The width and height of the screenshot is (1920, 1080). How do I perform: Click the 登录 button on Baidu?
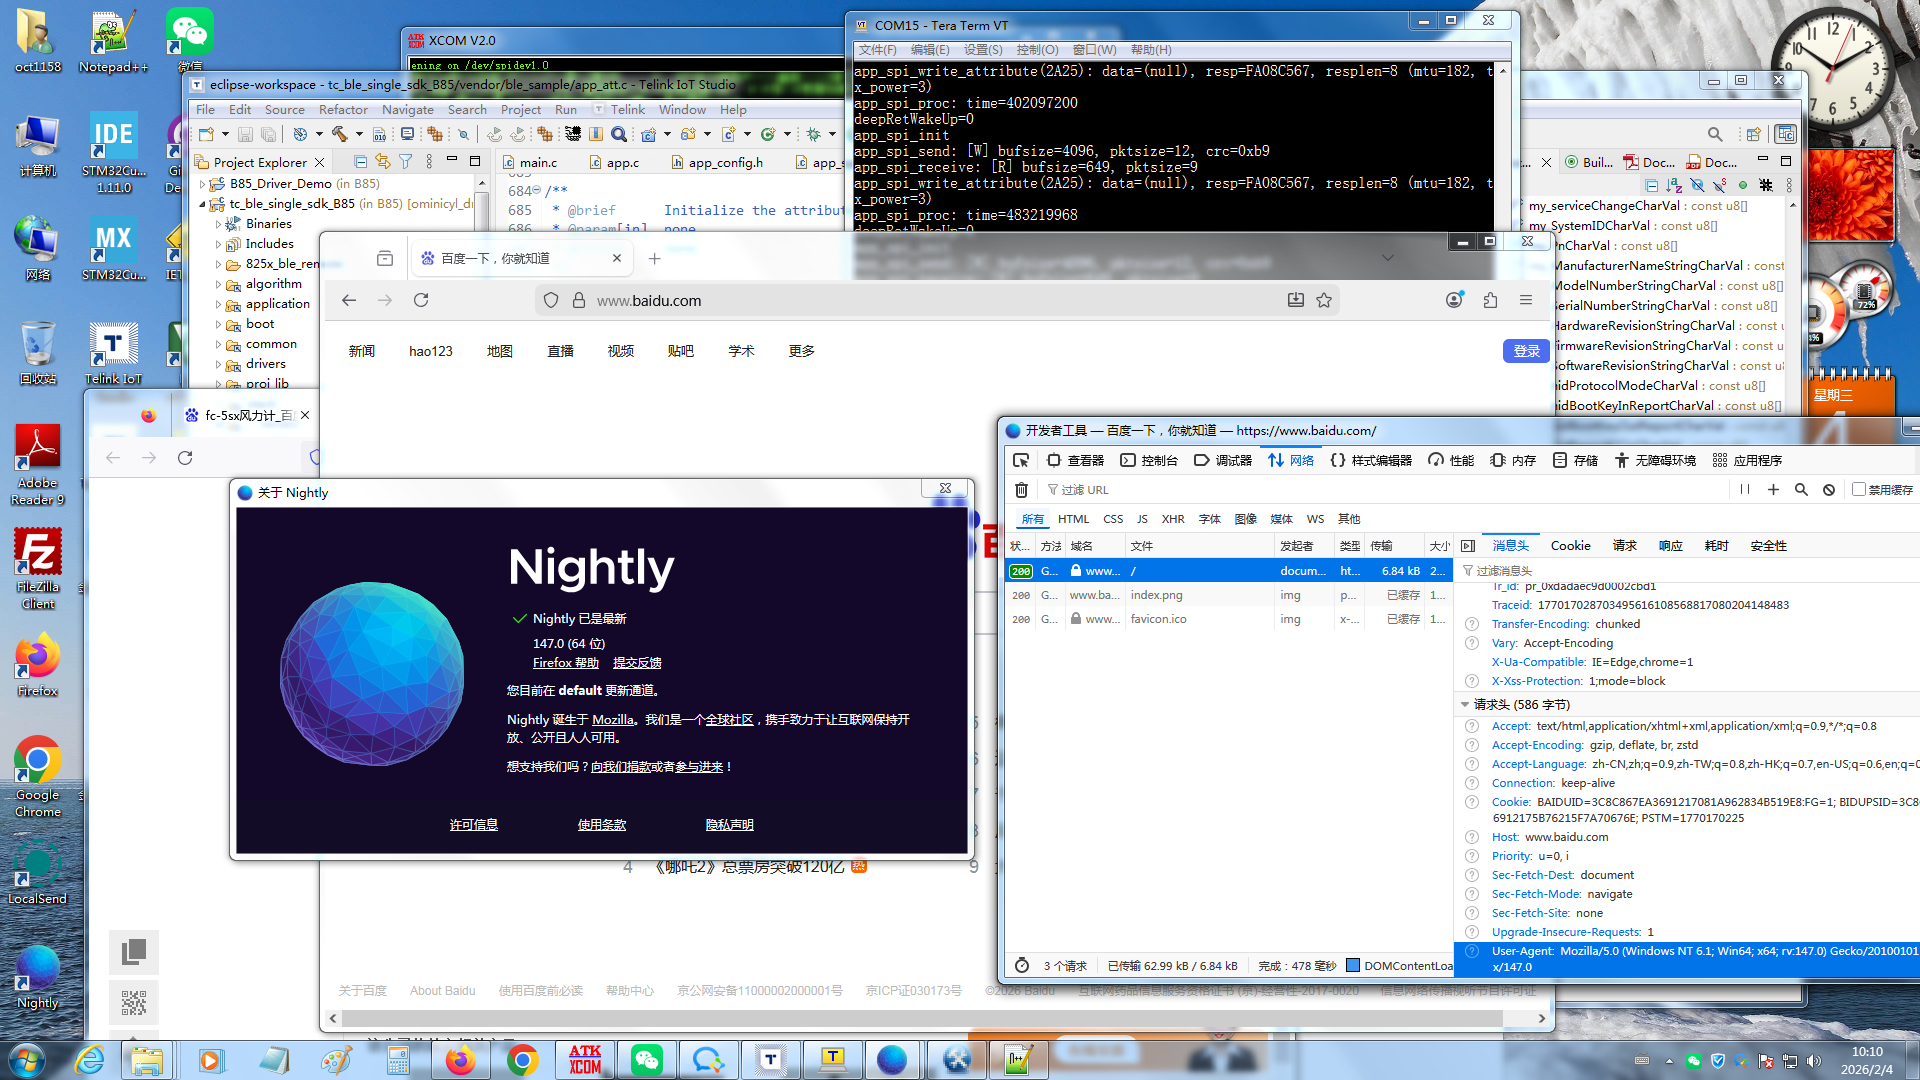tap(1526, 351)
